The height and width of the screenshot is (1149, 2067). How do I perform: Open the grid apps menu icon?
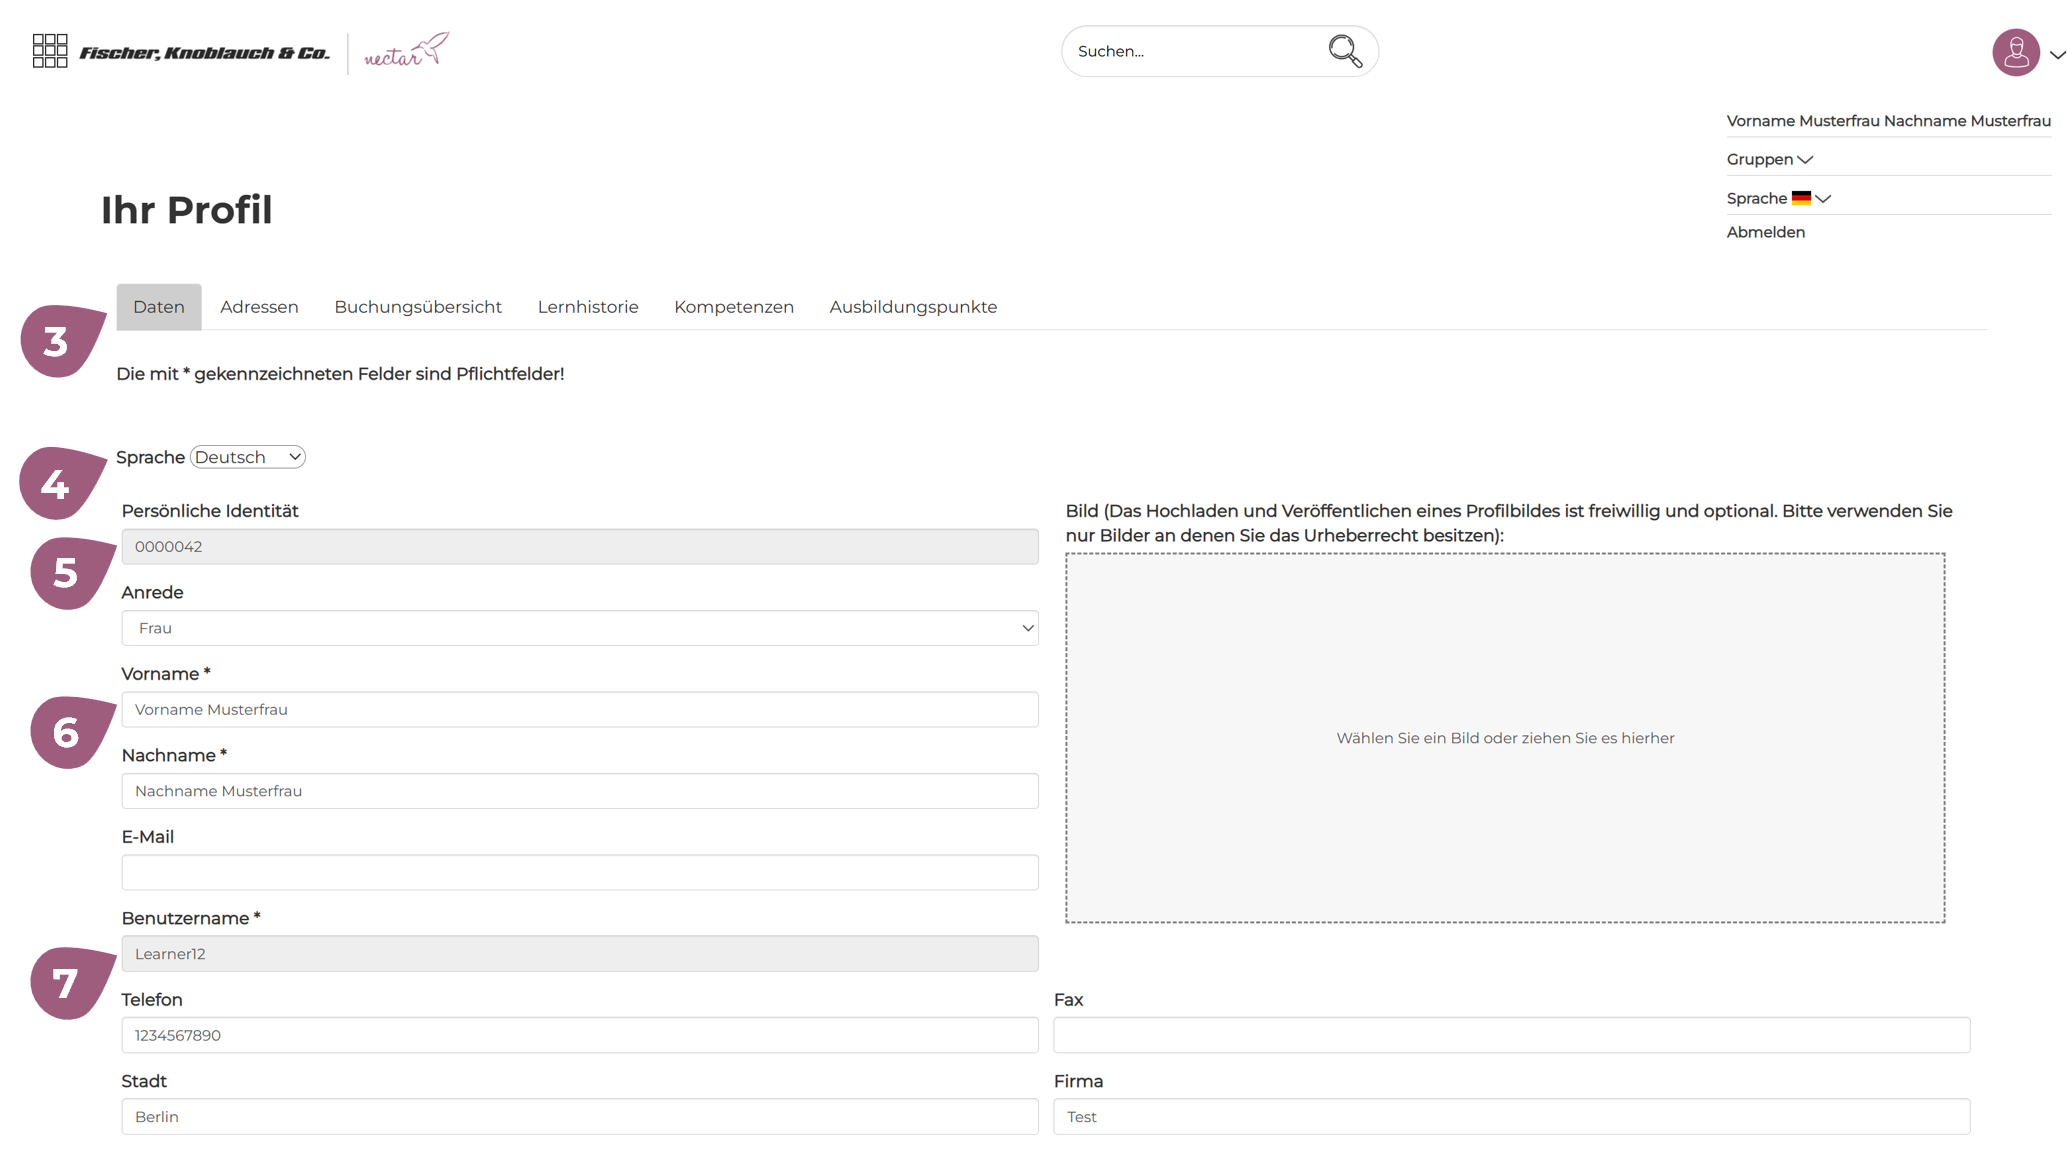pos(50,51)
